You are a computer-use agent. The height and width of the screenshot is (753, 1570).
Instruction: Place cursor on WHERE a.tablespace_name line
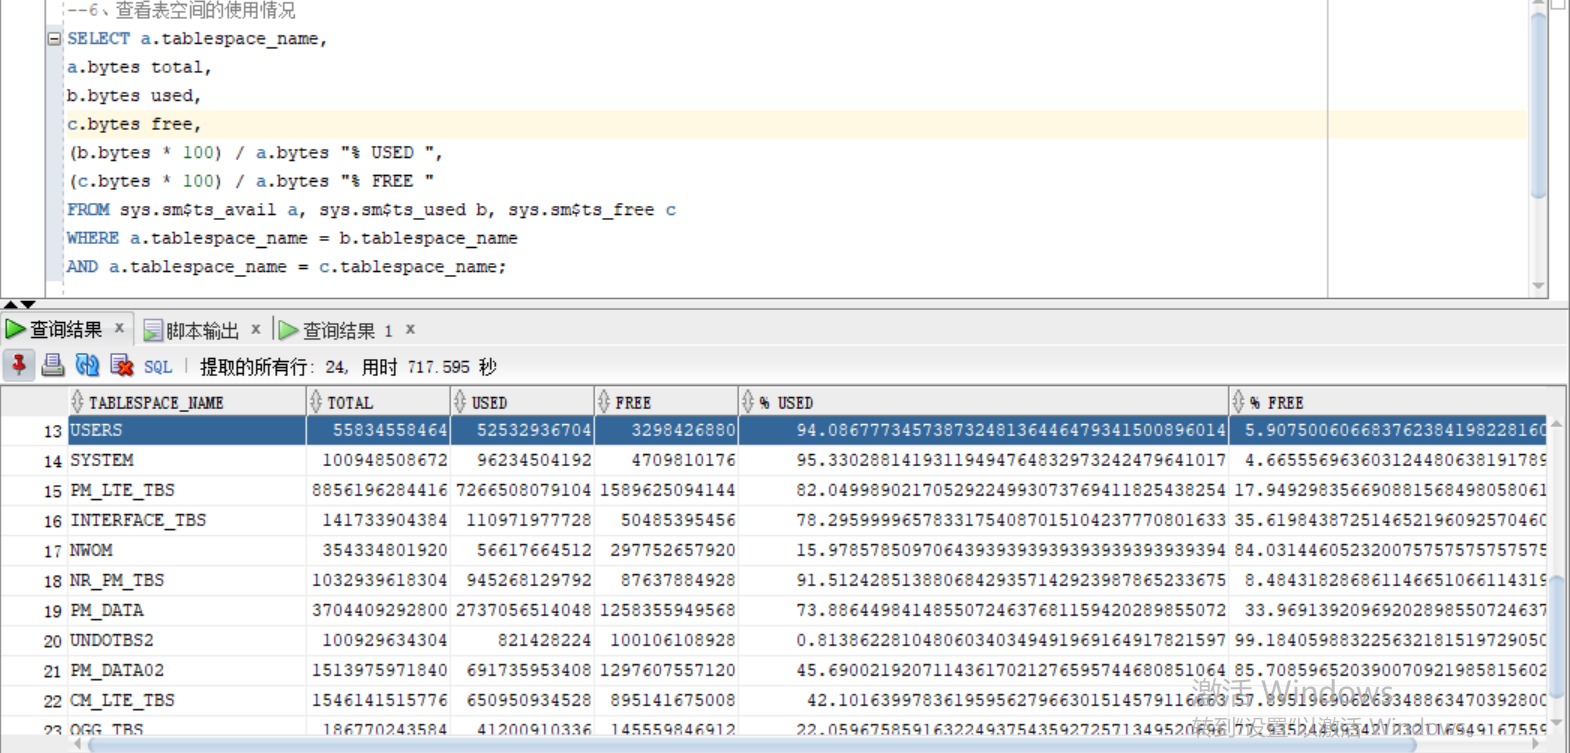(x=292, y=238)
